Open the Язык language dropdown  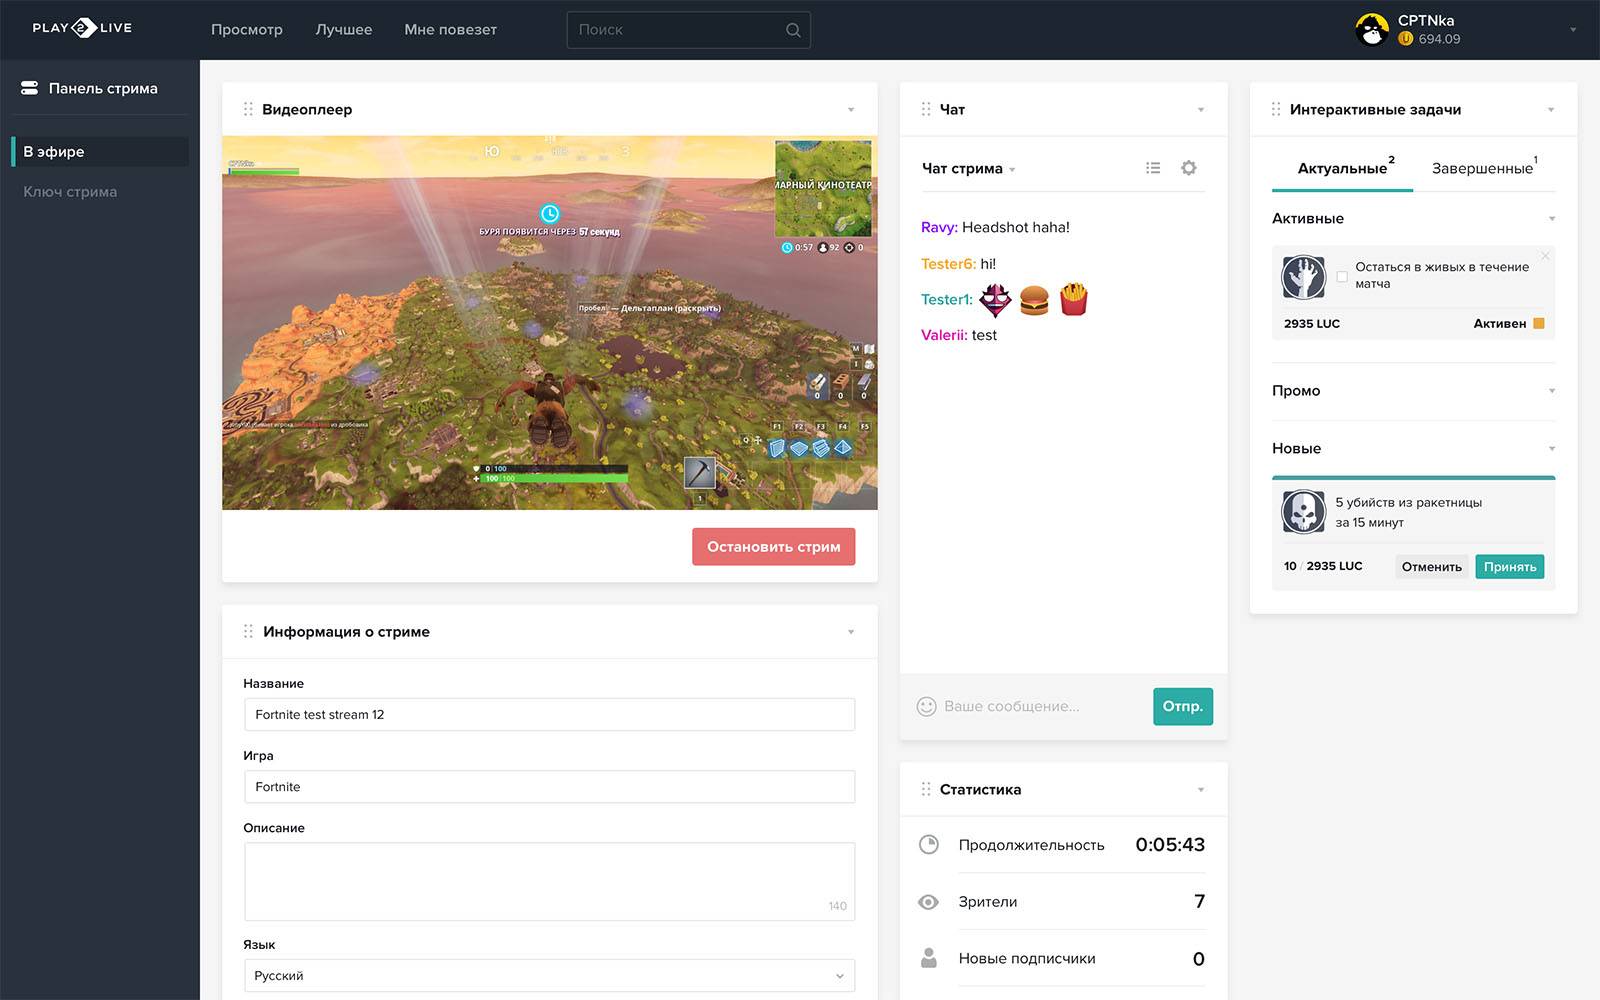(549, 975)
